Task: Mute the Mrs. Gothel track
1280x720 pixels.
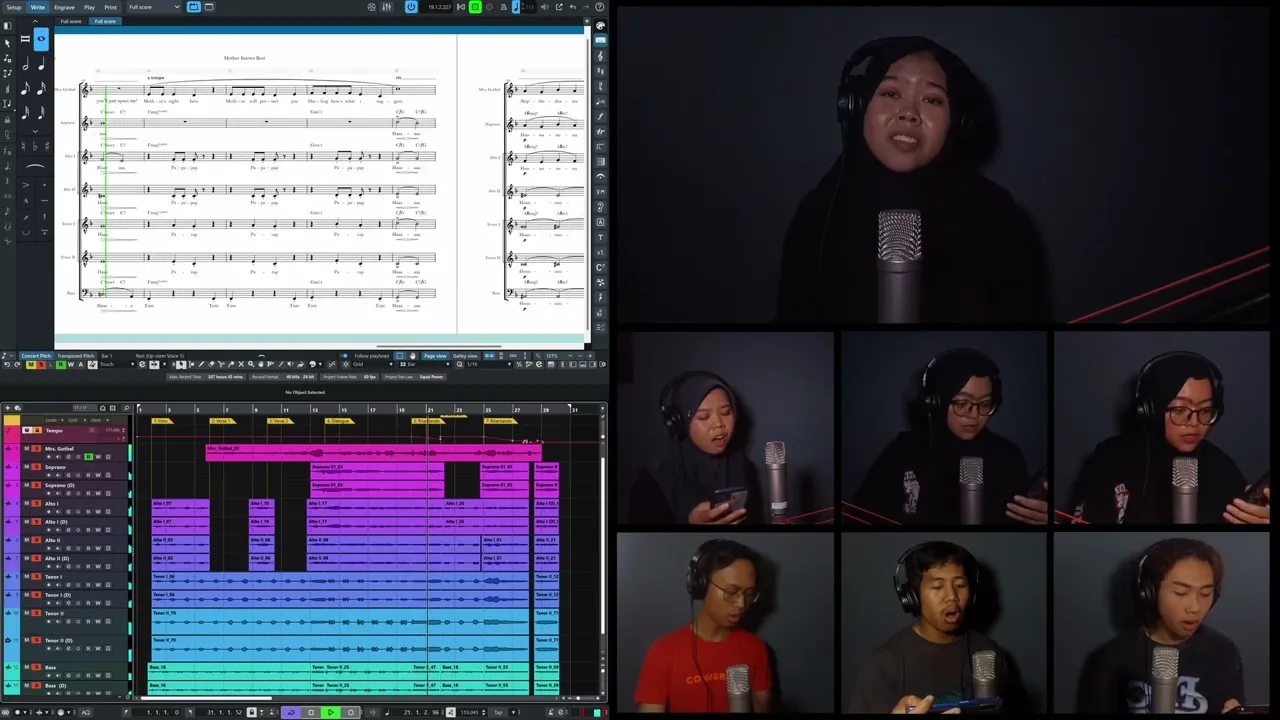Action: [x=27, y=448]
